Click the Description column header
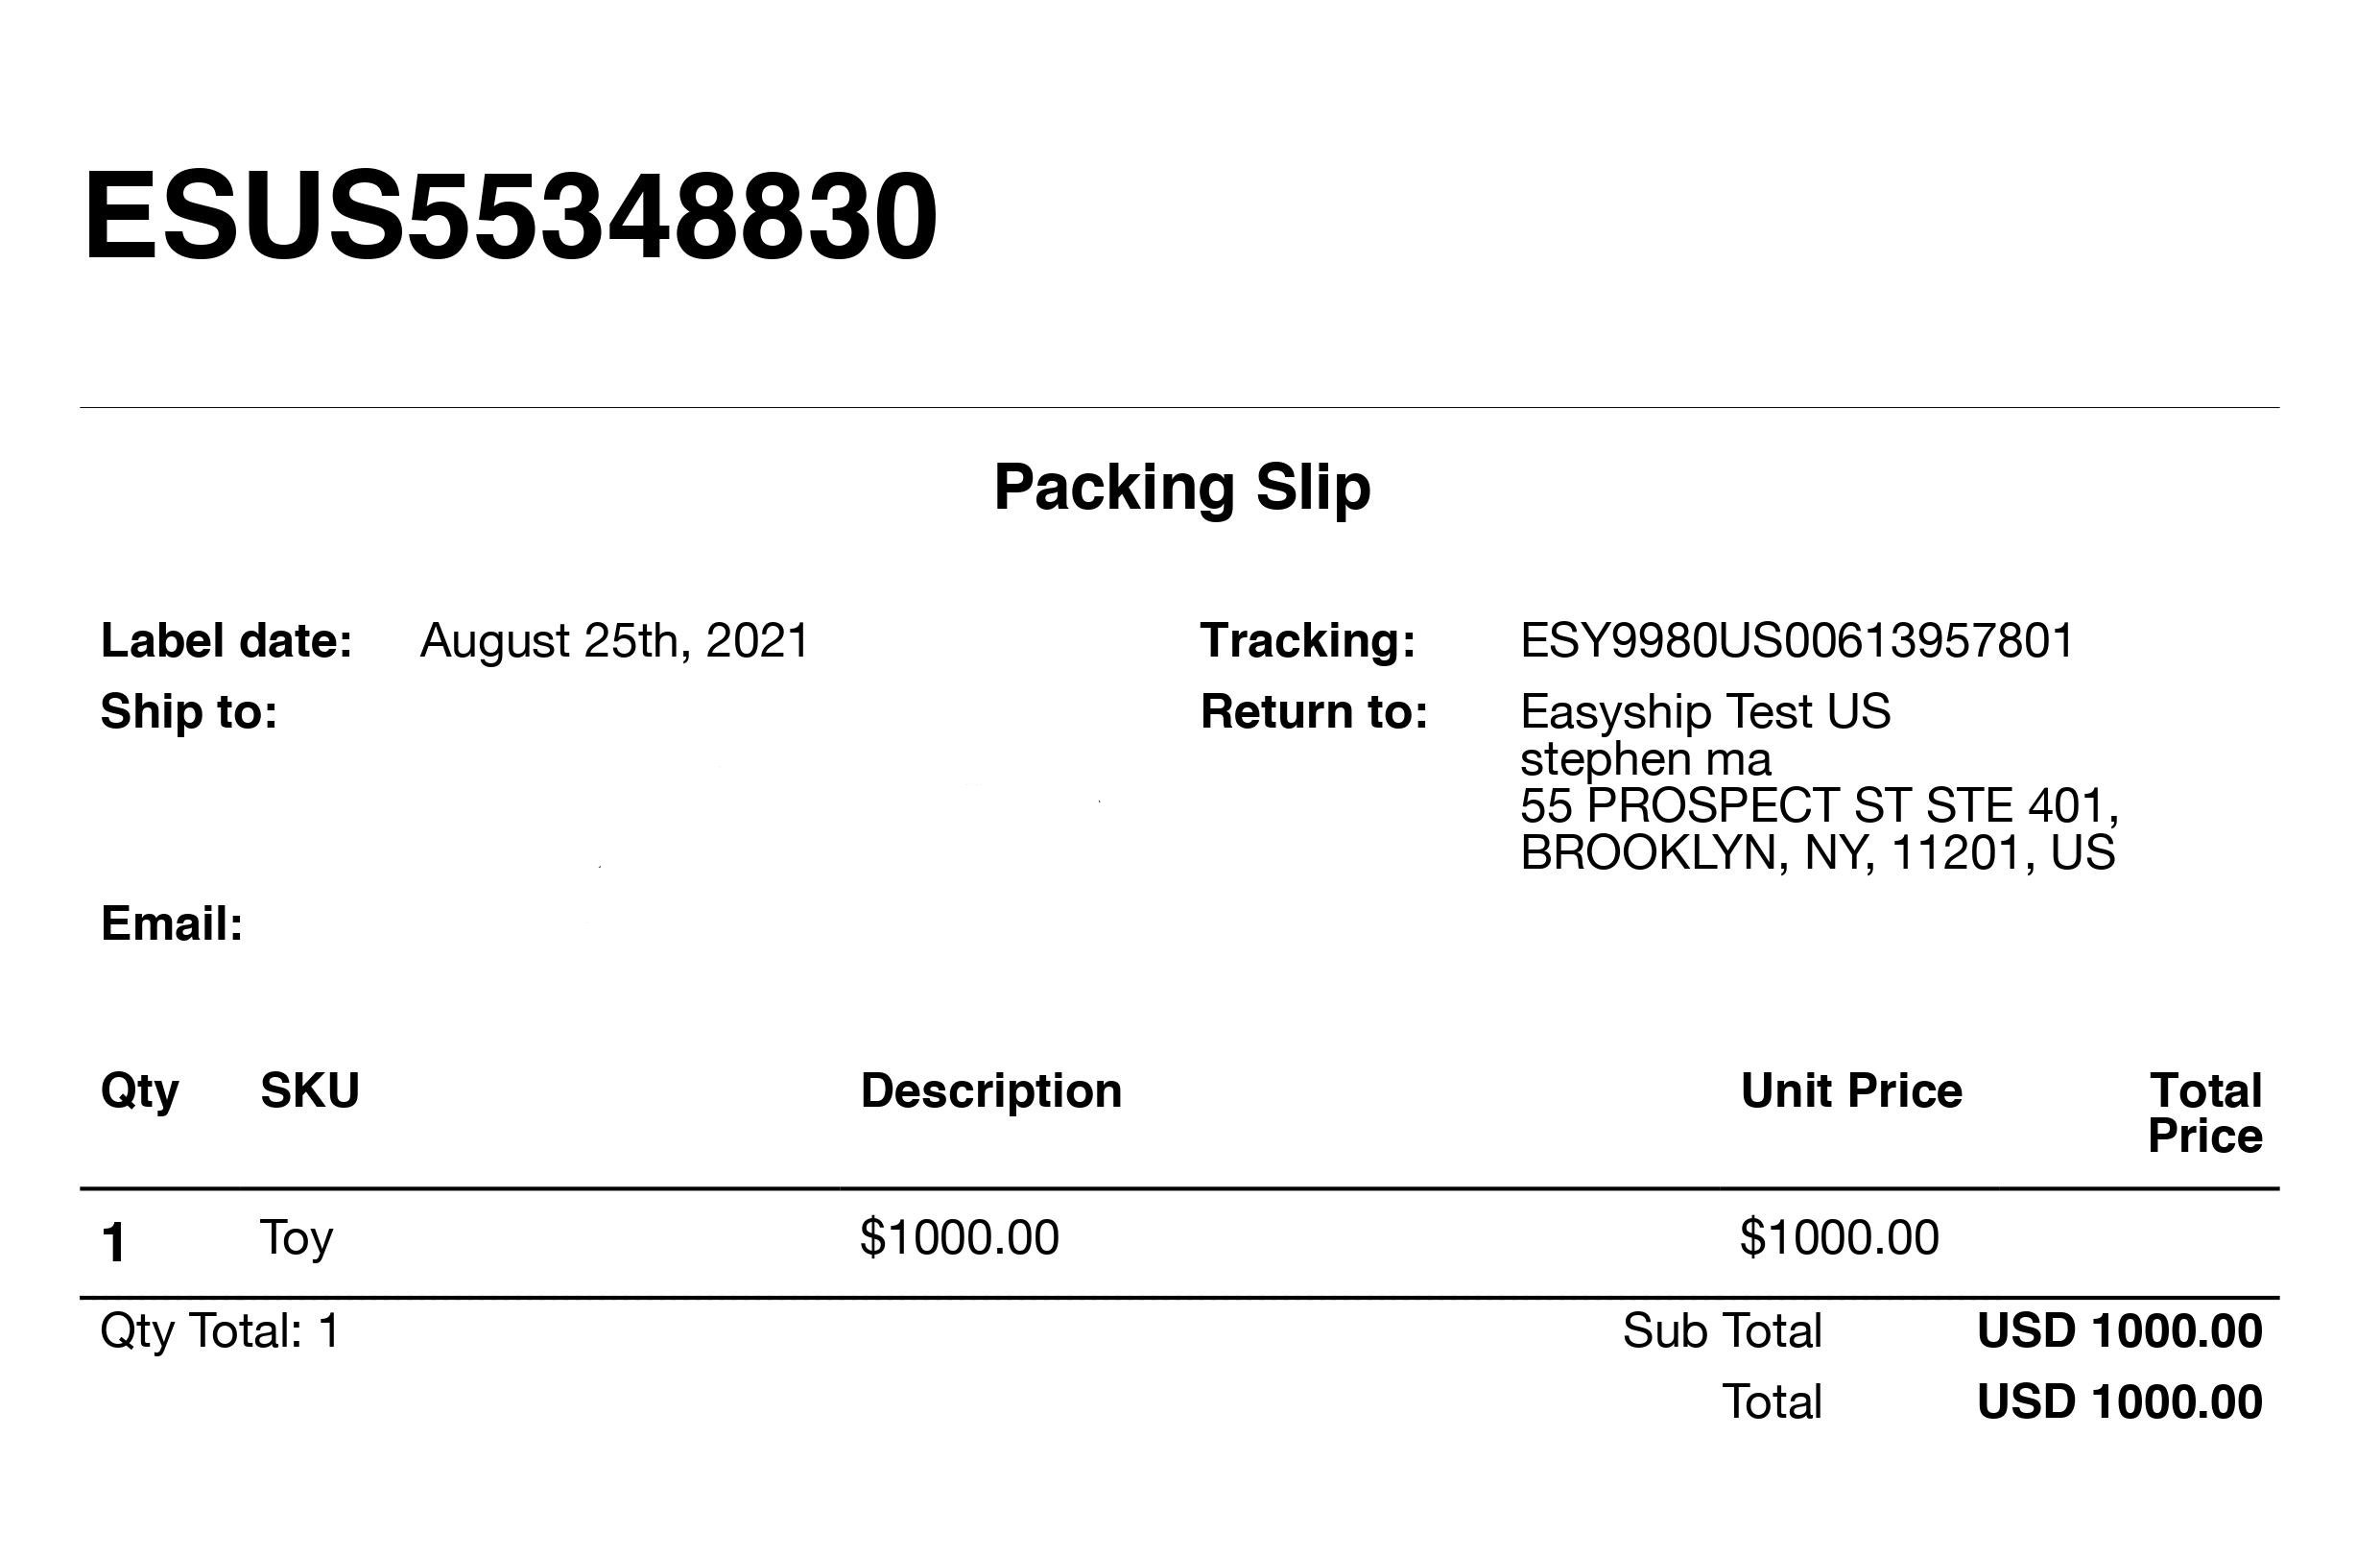Image resolution: width=2380 pixels, height=1556 pixels. tap(991, 1092)
